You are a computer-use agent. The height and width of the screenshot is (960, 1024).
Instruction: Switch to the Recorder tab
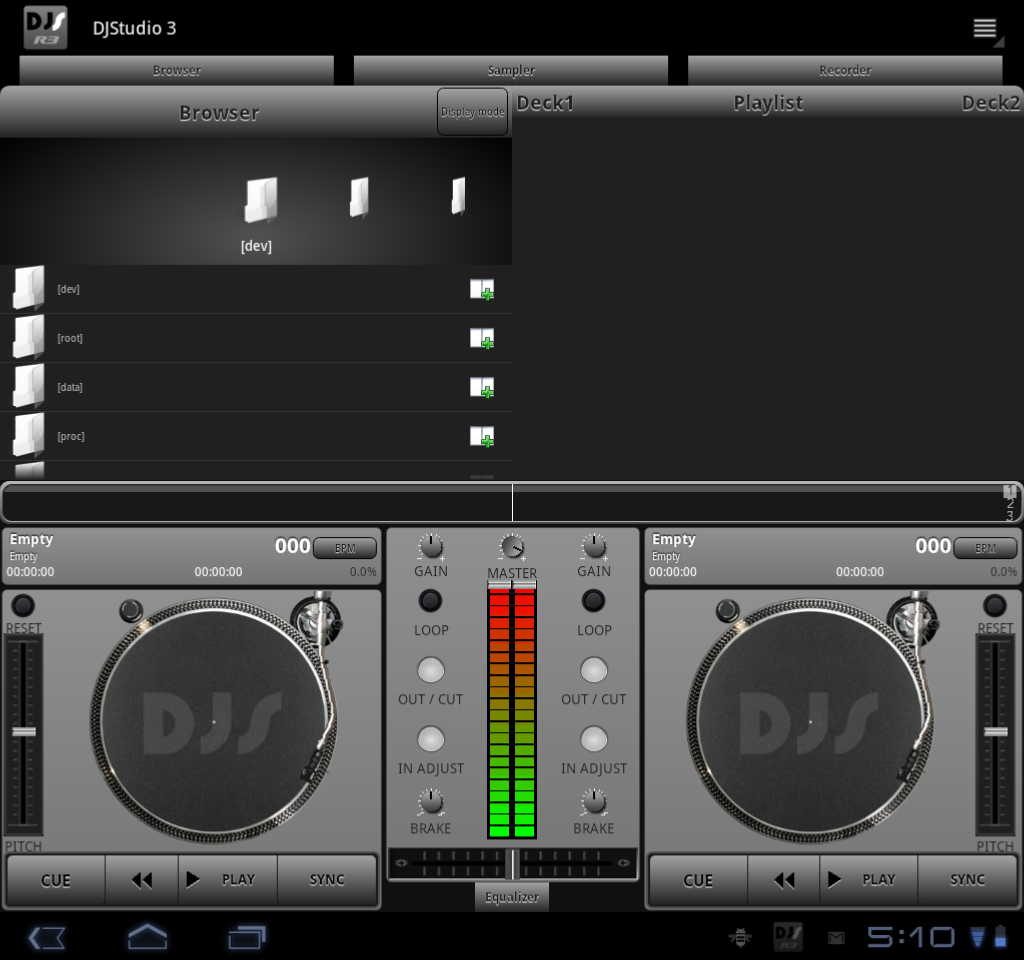coord(845,70)
